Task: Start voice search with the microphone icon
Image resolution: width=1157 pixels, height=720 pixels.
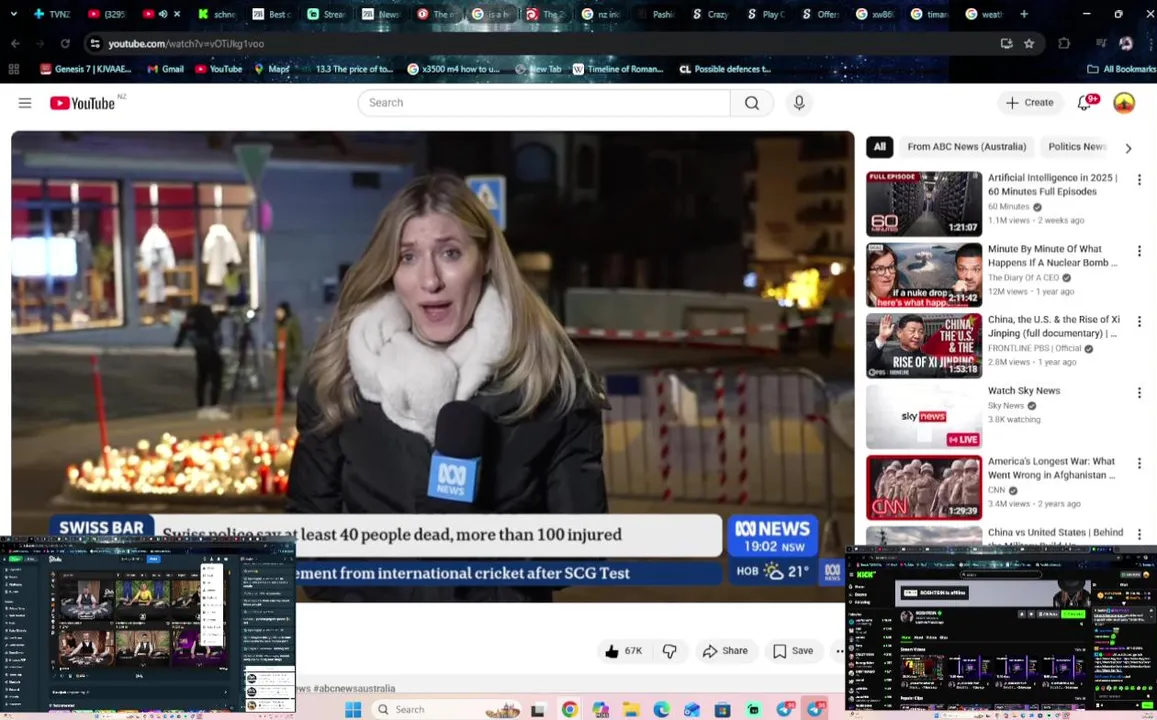Action: (x=799, y=103)
